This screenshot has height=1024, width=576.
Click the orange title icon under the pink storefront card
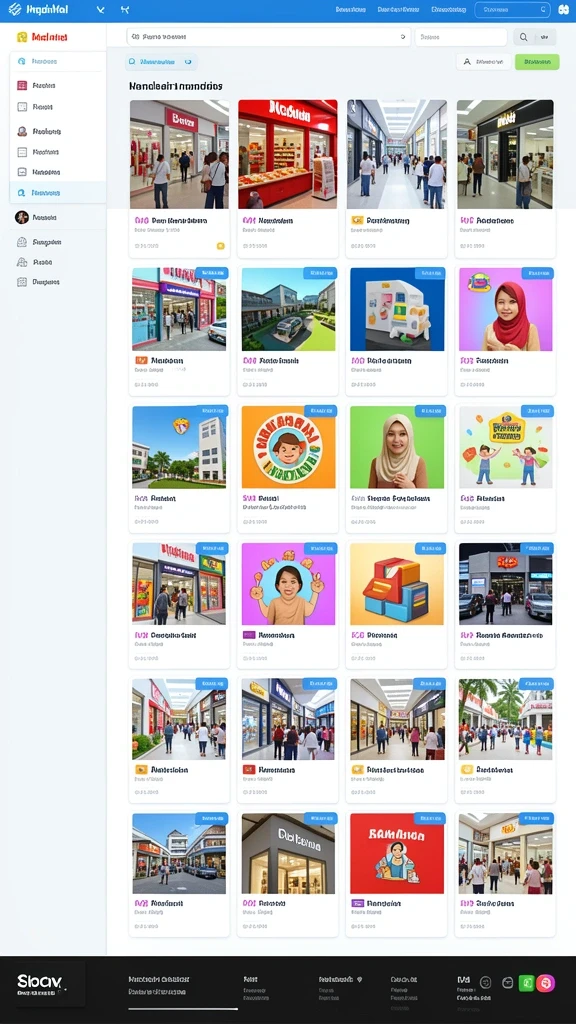click(x=140, y=360)
